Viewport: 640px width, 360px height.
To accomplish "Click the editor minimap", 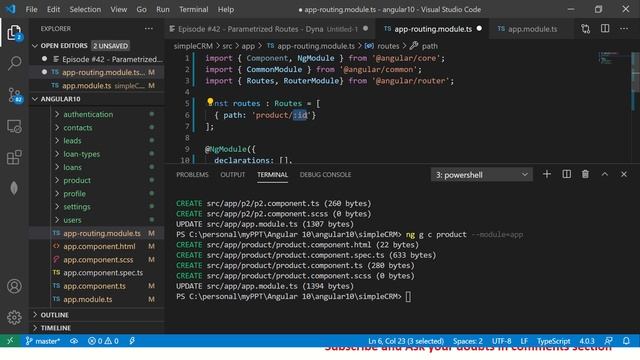I will click(610, 57).
